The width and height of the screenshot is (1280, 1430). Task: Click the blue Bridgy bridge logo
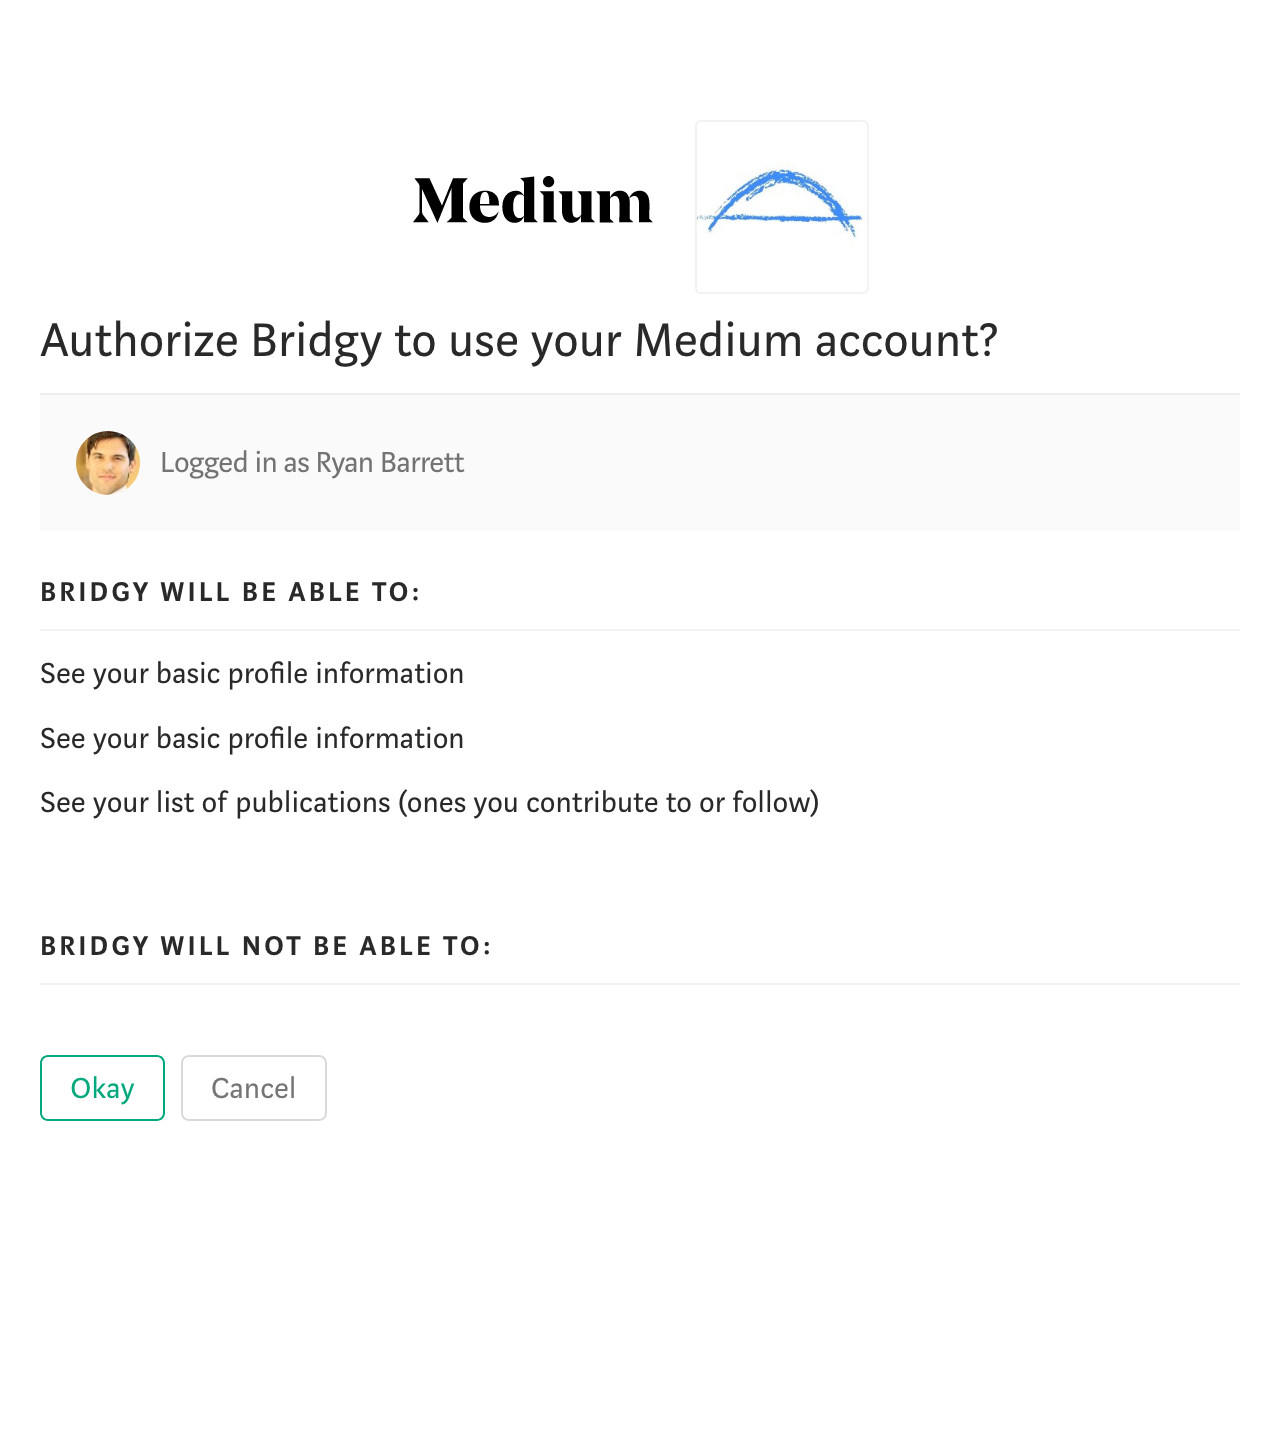pyautogui.click(x=782, y=207)
